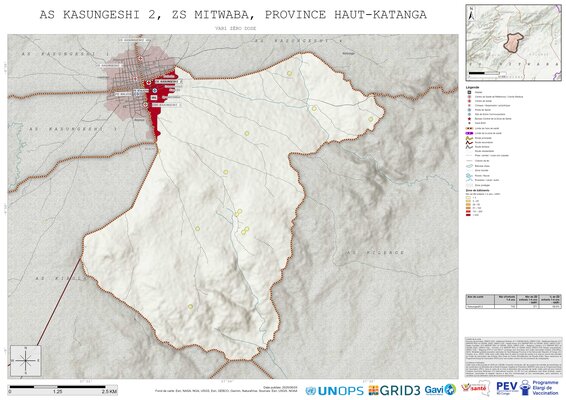Select the blue cross marker in red zone
The image size is (566, 400).
click(154, 90)
